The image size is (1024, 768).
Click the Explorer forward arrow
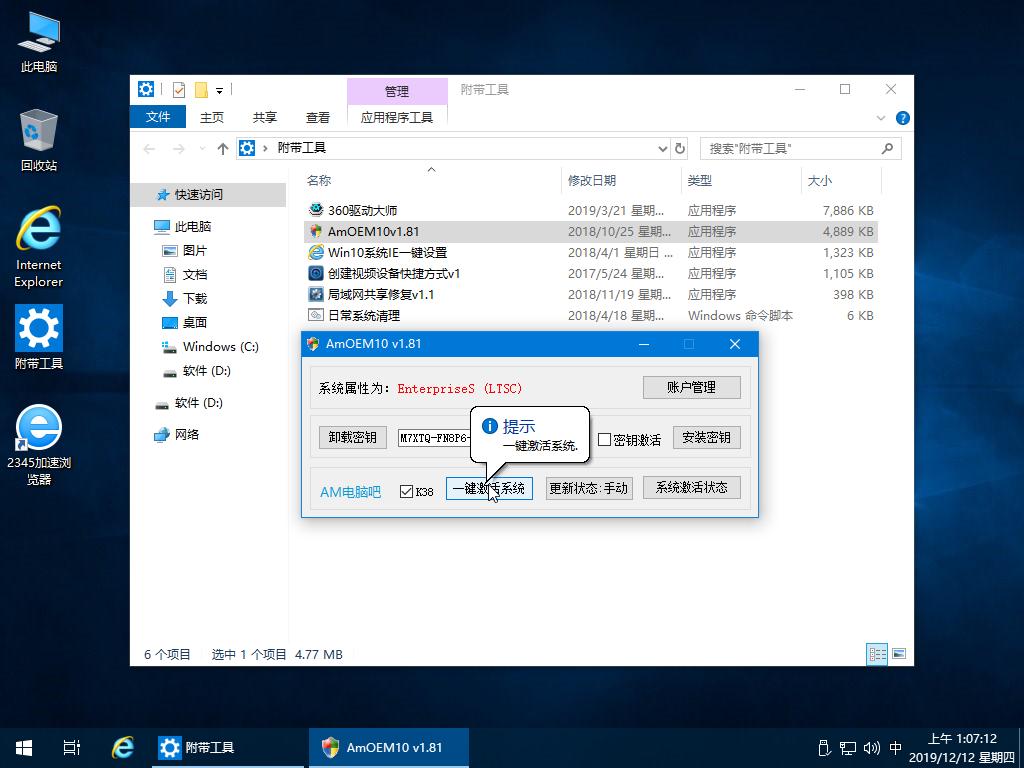(178, 149)
